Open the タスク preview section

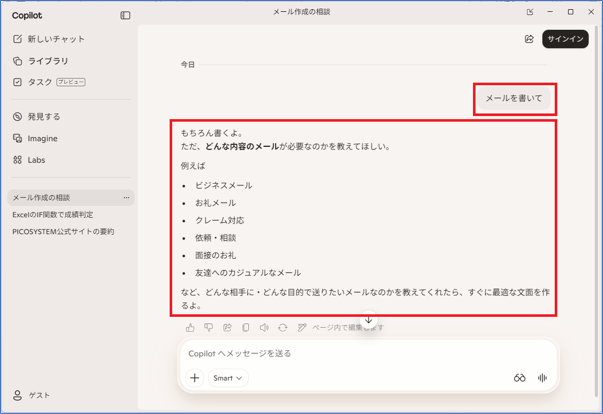click(x=49, y=82)
